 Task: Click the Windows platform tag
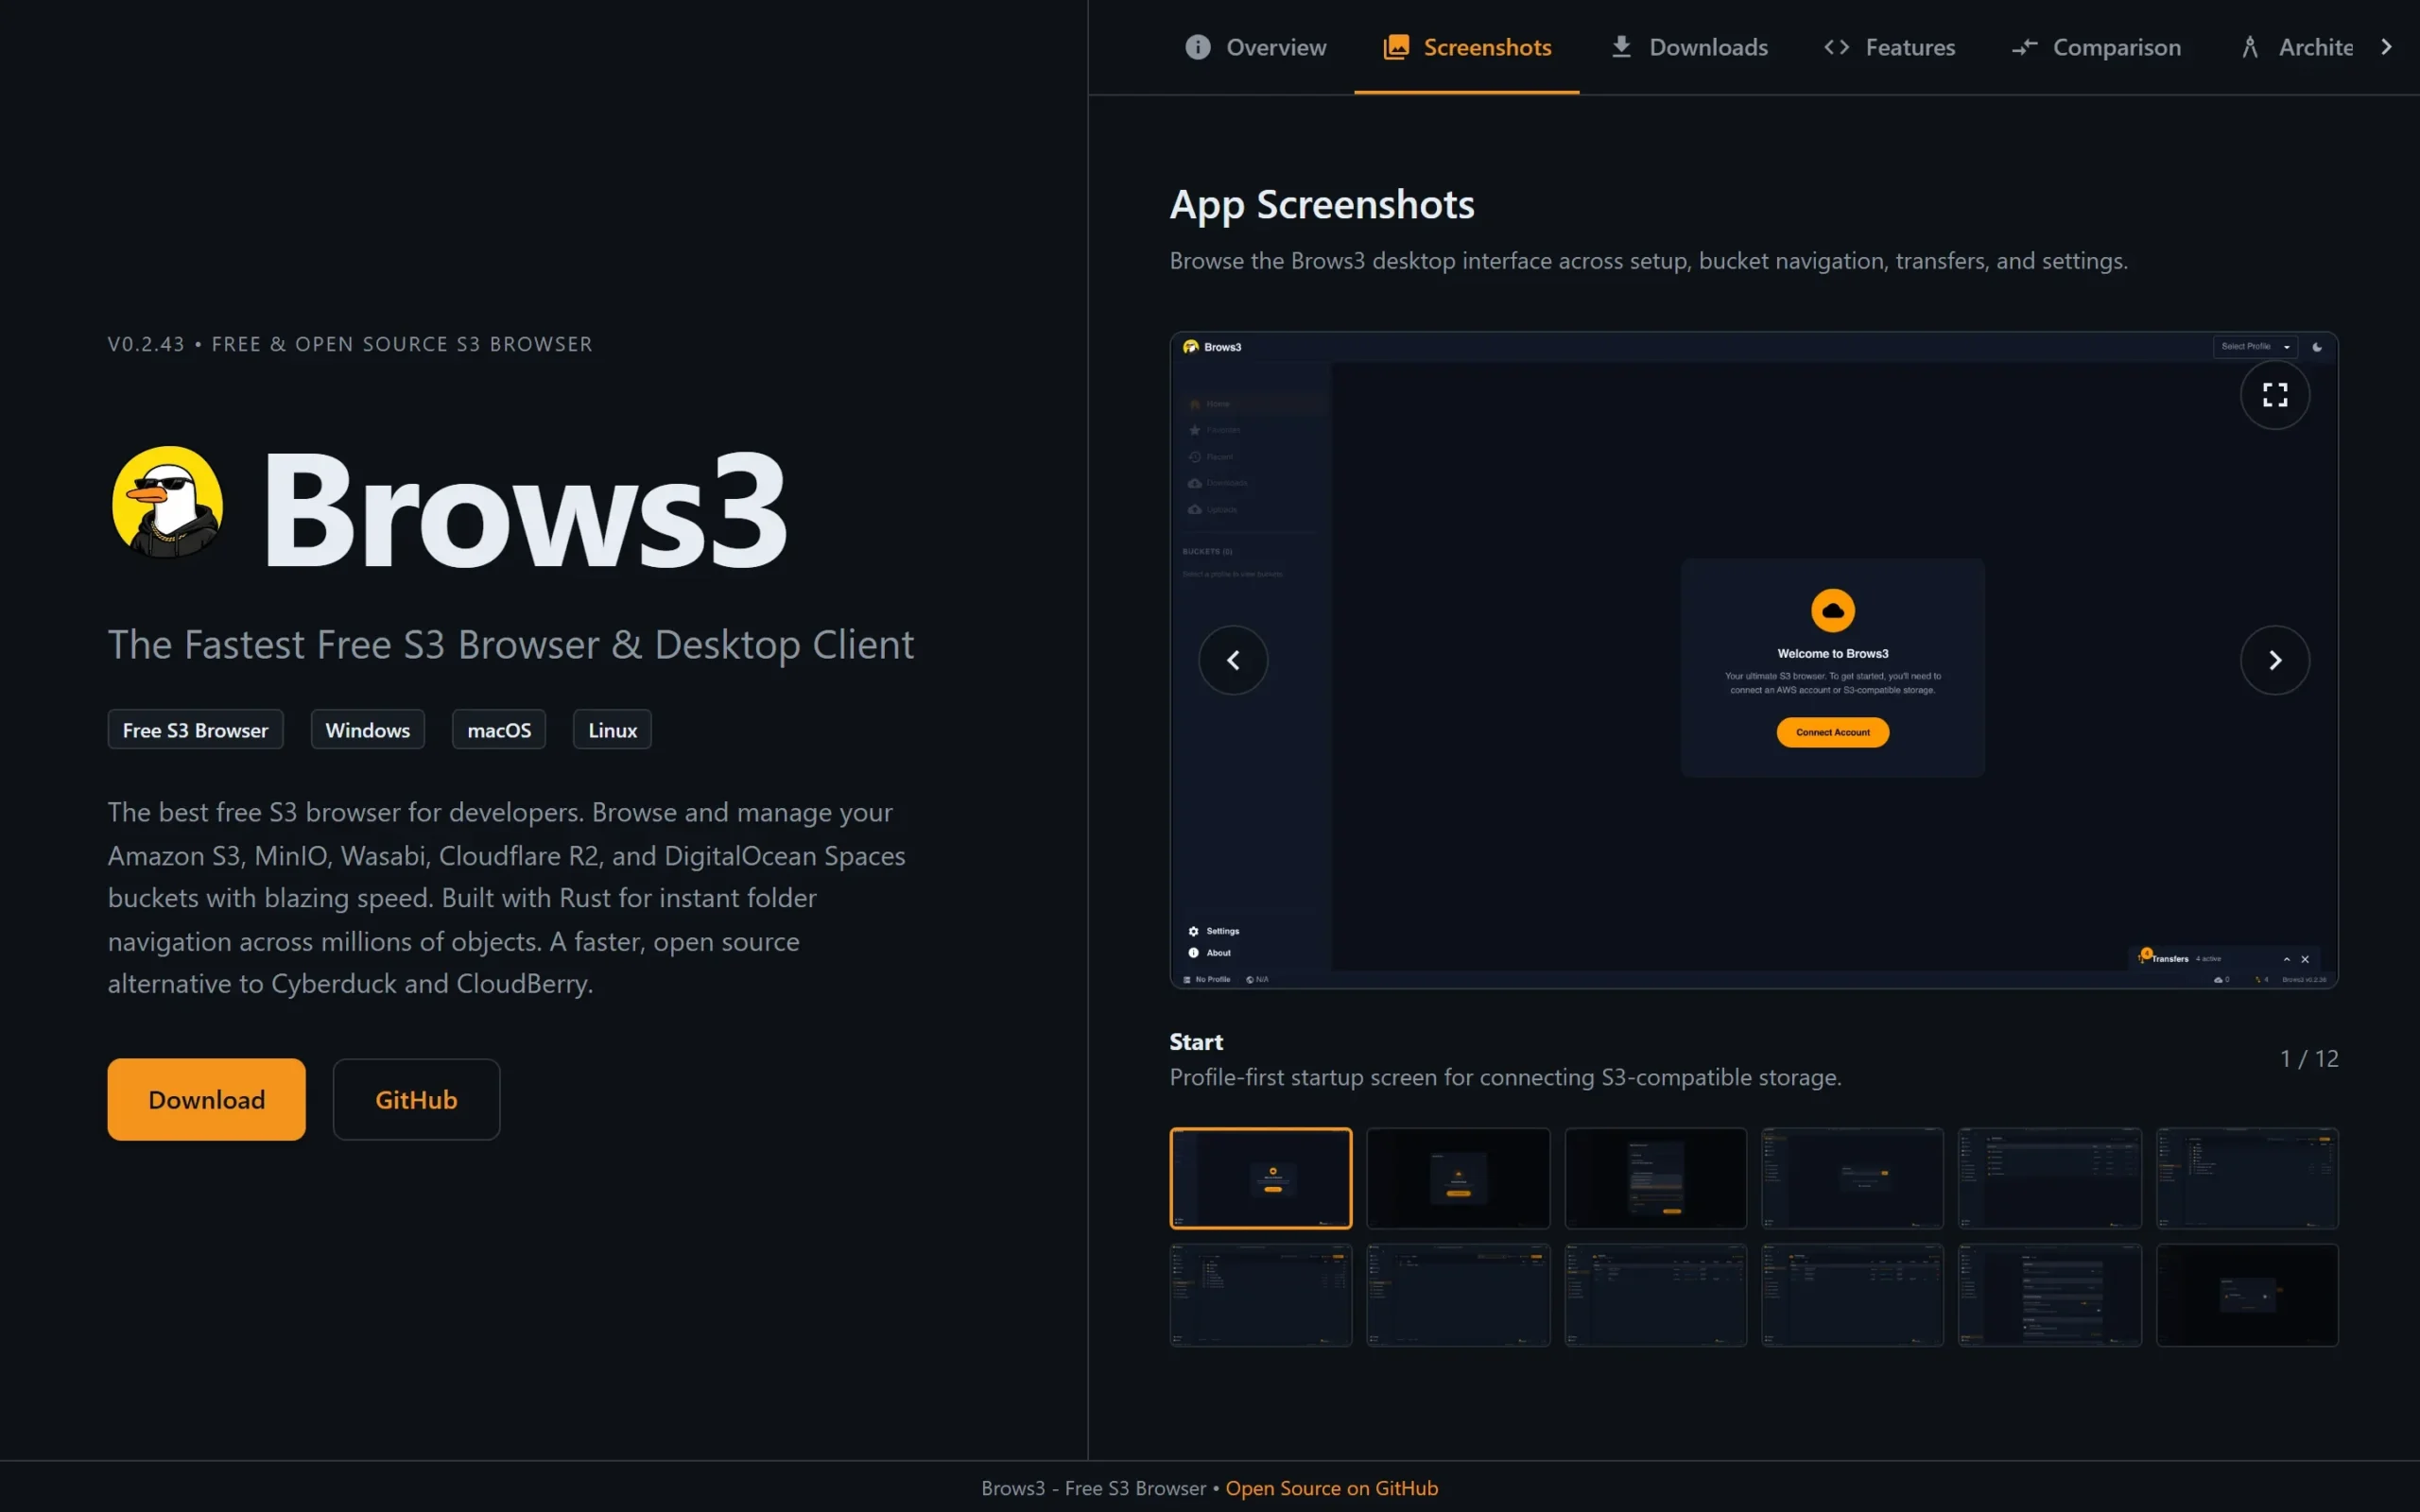pos(367,730)
